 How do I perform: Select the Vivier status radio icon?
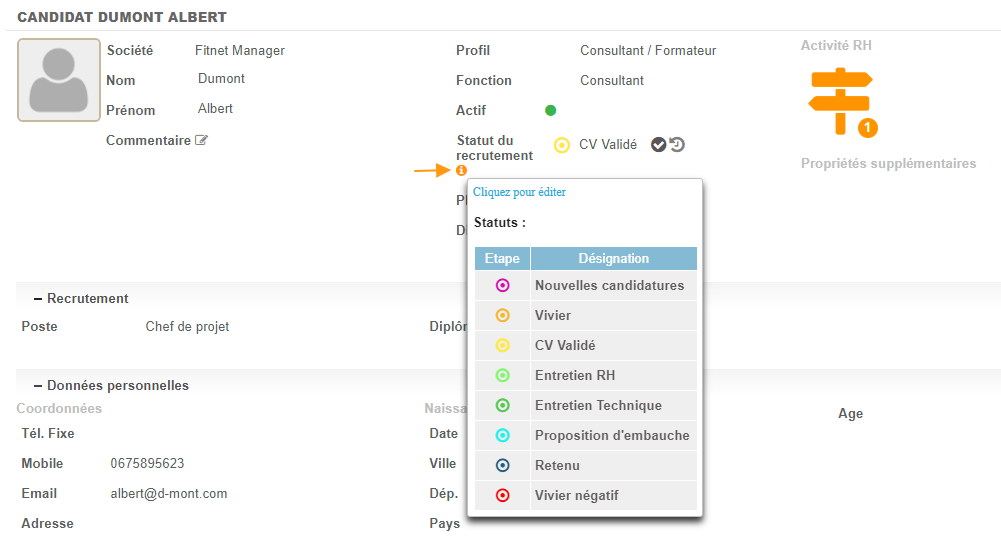point(502,316)
